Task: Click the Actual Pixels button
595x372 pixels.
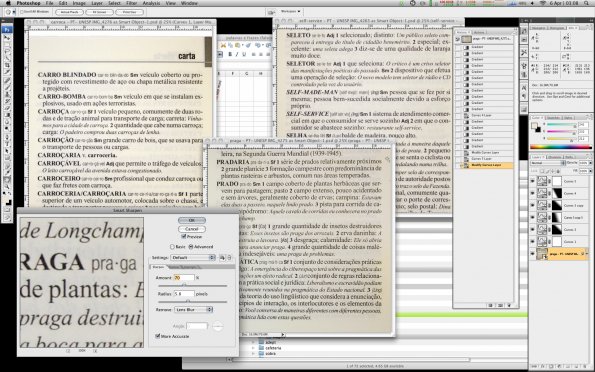Action: (x=69, y=12)
